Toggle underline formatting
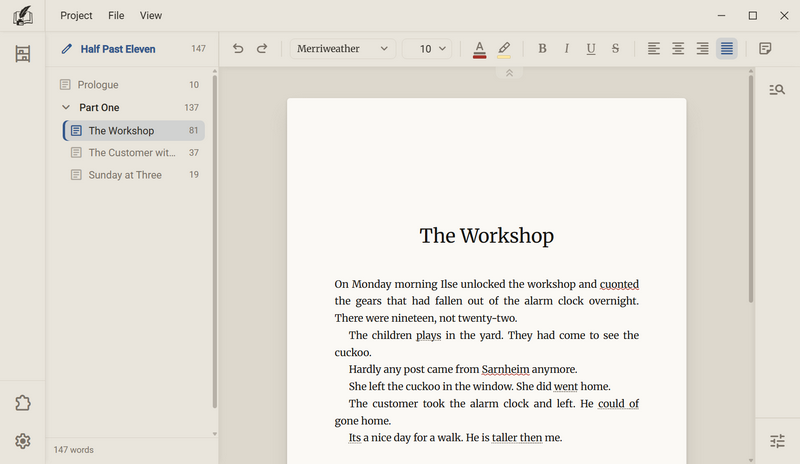800x464 pixels. click(x=591, y=48)
